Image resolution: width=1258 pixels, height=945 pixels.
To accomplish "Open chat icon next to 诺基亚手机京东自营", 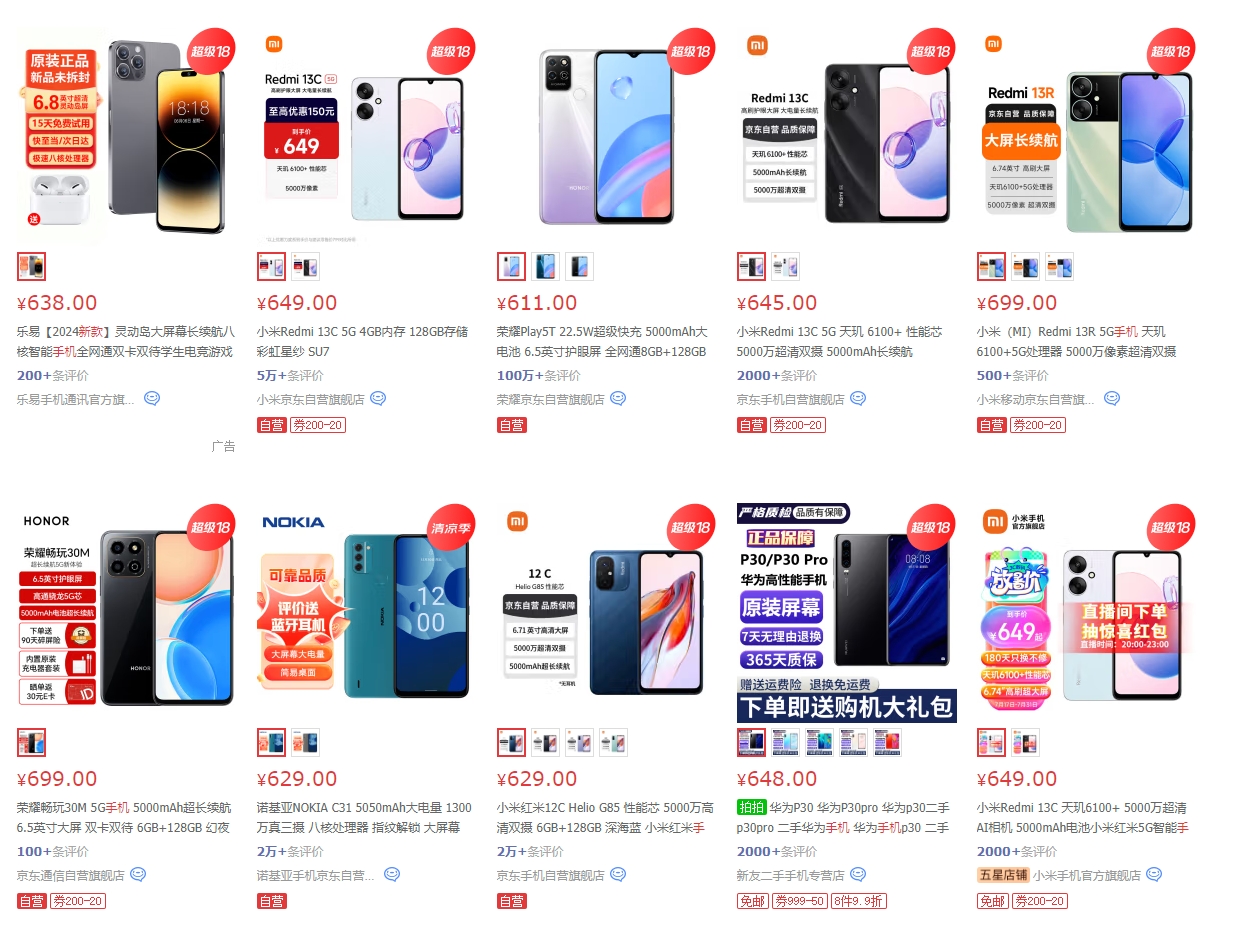I will point(392,874).
